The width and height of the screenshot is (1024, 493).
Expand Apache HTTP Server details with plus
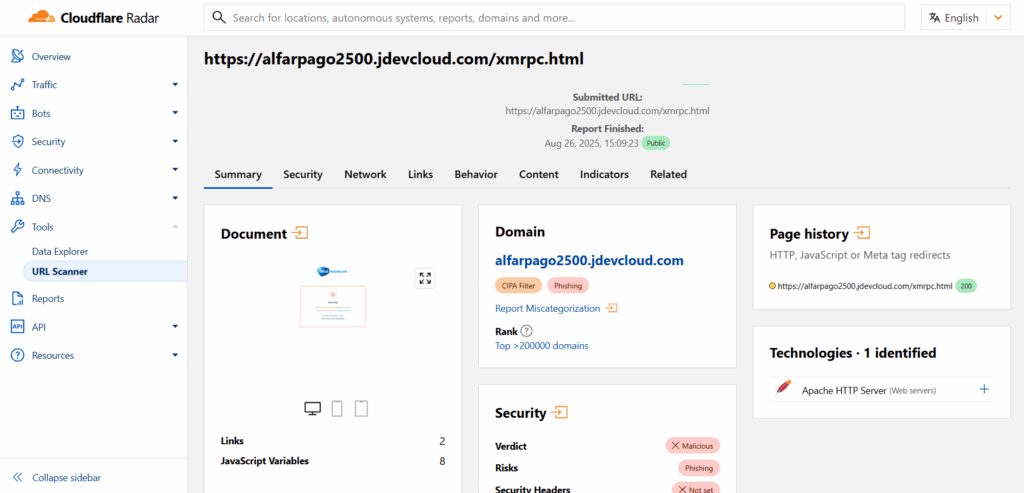[984, 389]
